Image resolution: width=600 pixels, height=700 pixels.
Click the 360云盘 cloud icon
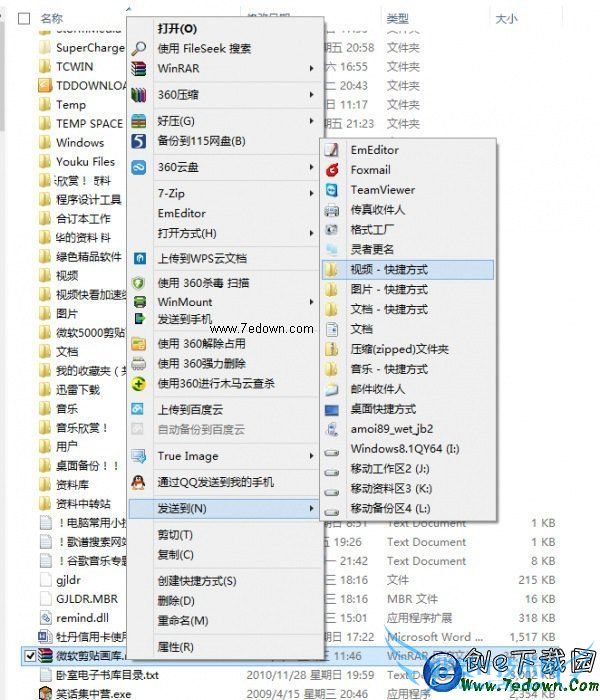point(139,167)
